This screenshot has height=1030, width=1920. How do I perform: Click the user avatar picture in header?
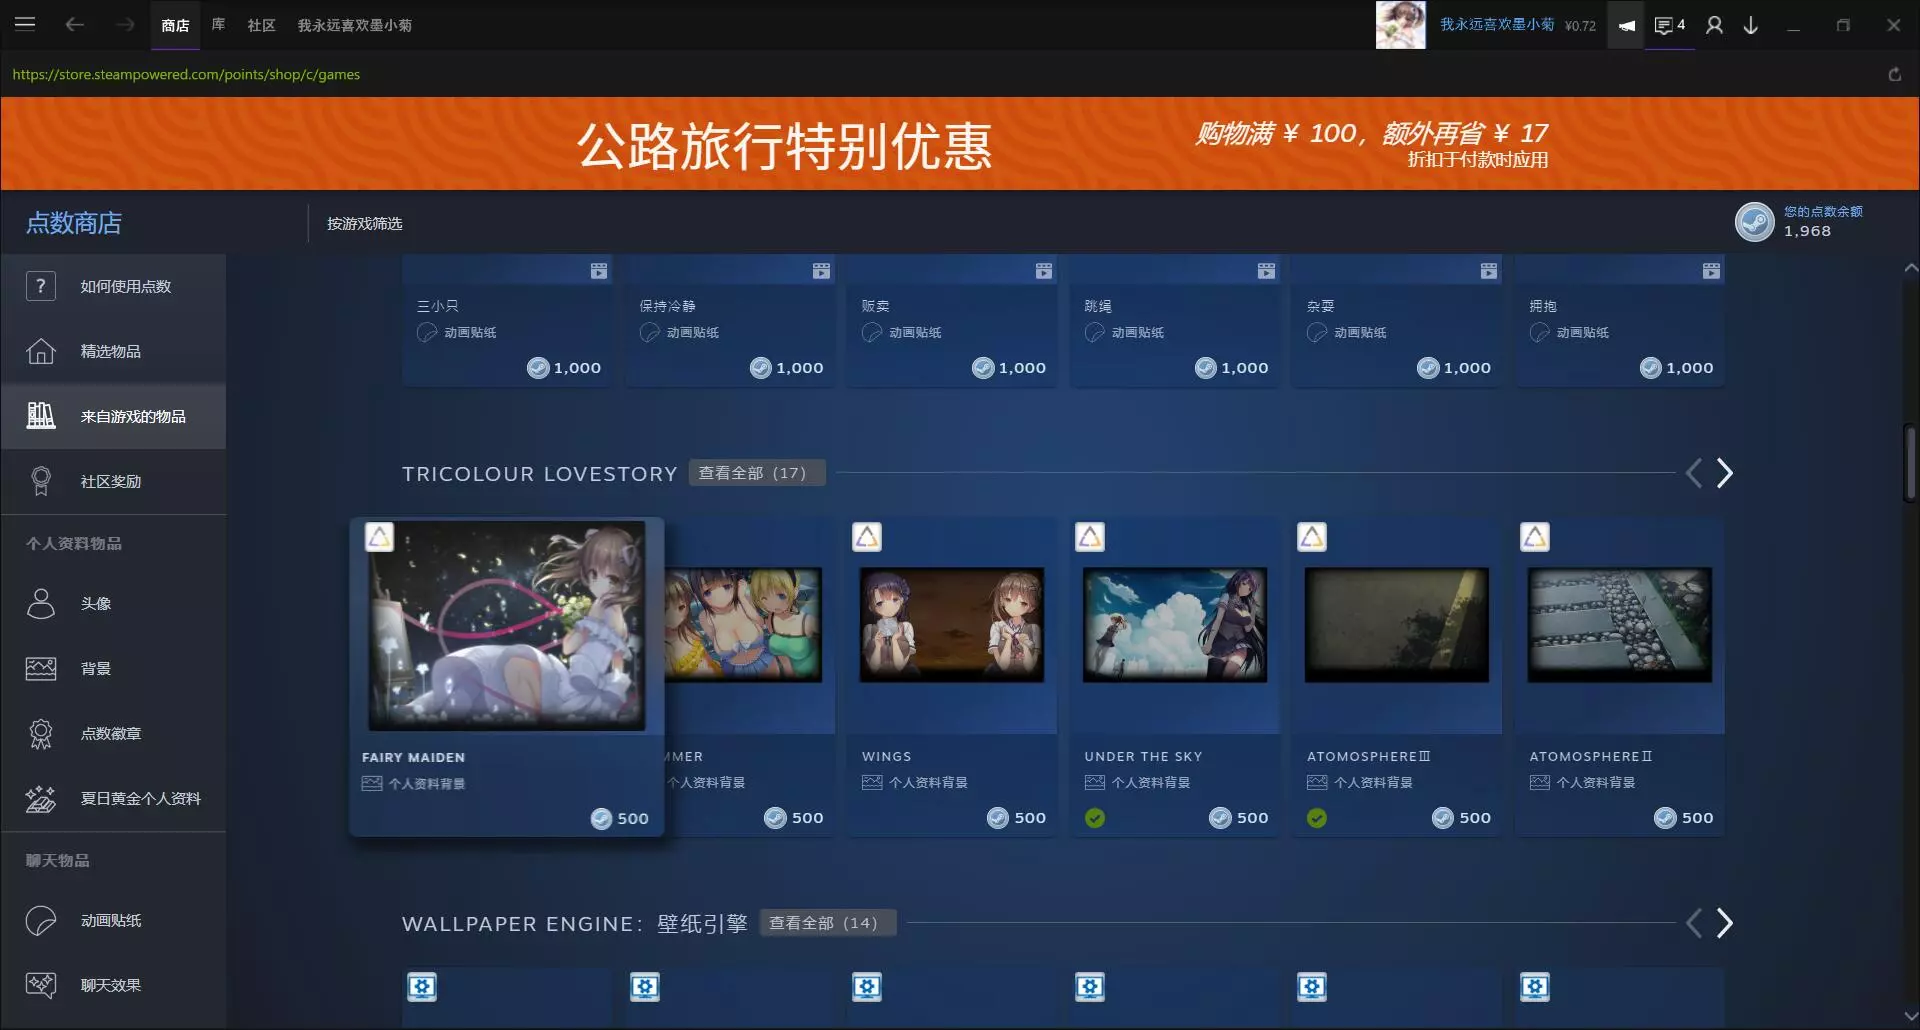coord(1400,25)
